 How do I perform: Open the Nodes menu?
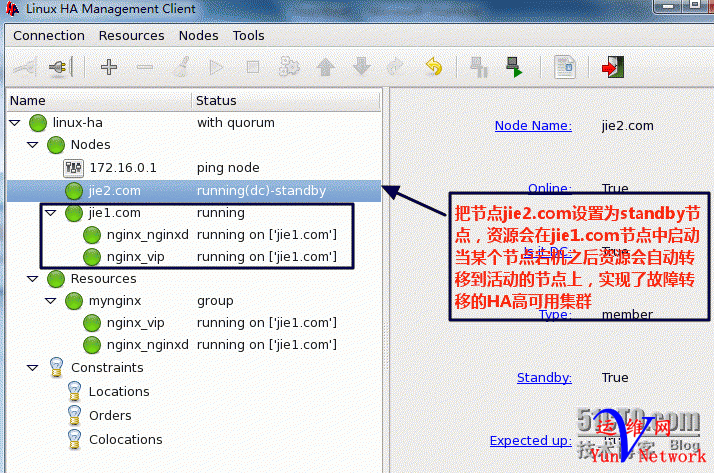[199, 36]
